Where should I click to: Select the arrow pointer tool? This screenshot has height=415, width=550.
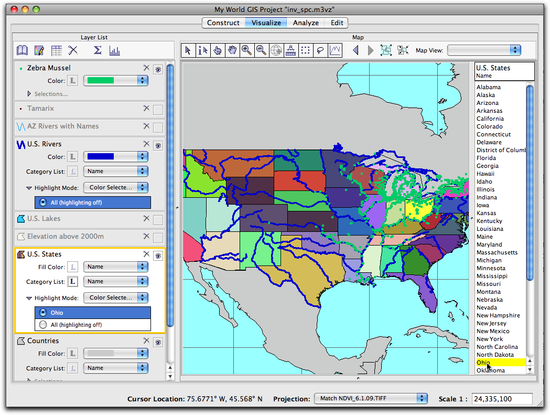coord(188,51)
